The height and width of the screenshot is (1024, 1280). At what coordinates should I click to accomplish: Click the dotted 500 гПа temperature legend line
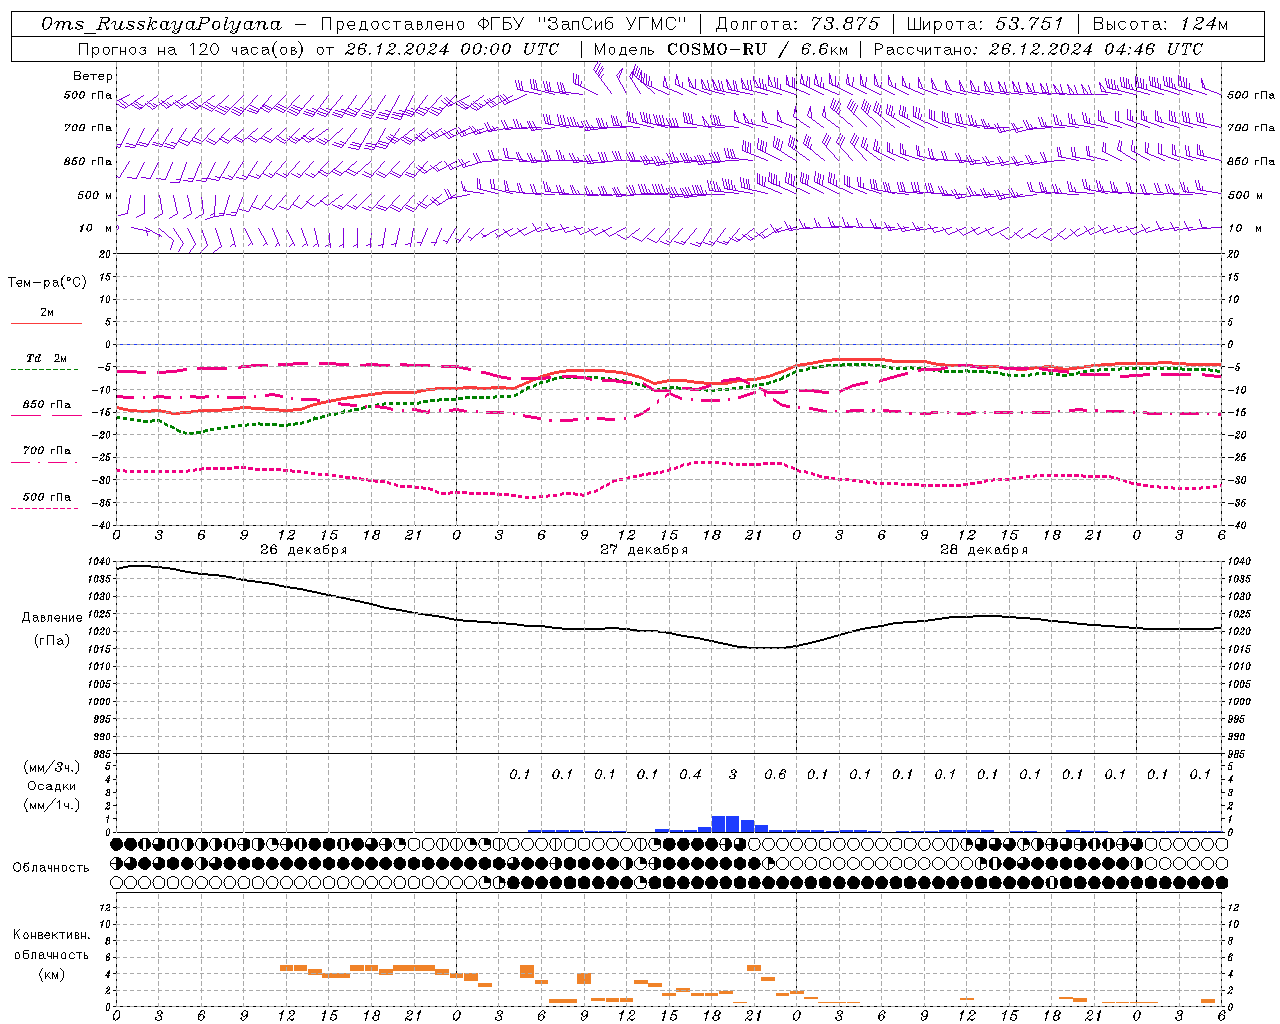[x=45, y=508]
